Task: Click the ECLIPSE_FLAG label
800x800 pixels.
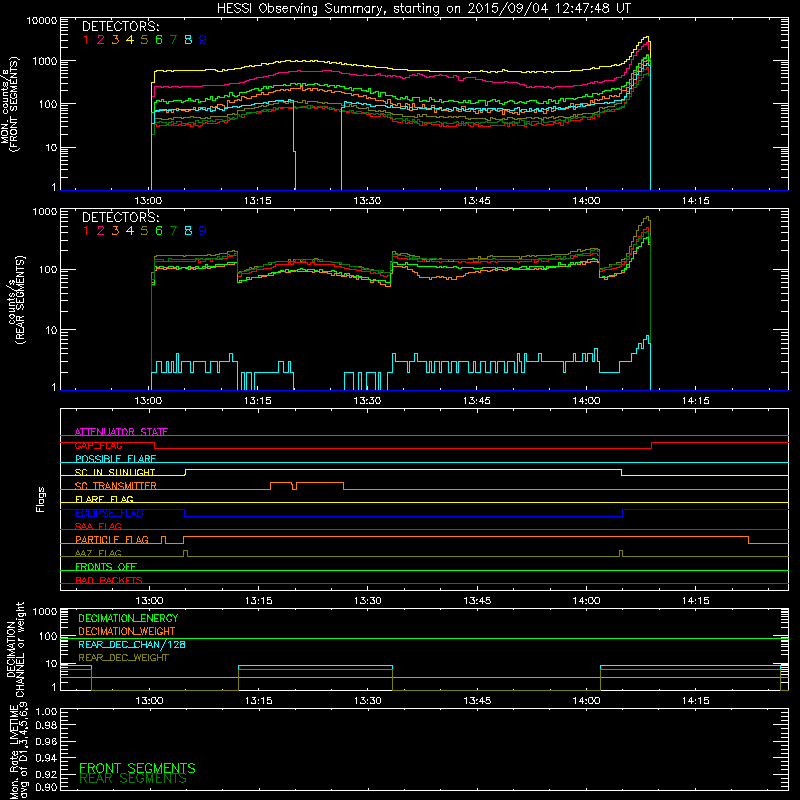Action: (109, 513)
